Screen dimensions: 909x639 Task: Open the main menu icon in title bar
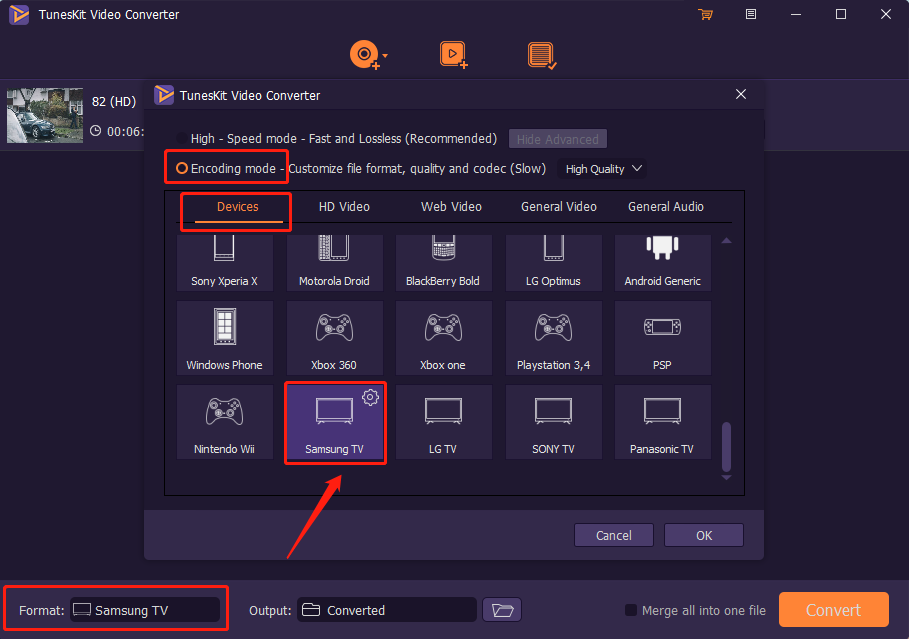[751, 14]
